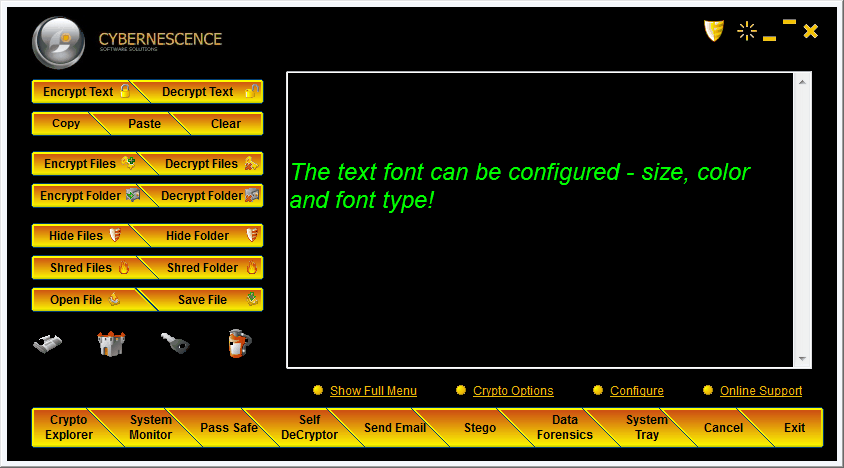Close the window with the yellow X
The width and height of the screenshot is (844, 468).
[x=811, y=31]
